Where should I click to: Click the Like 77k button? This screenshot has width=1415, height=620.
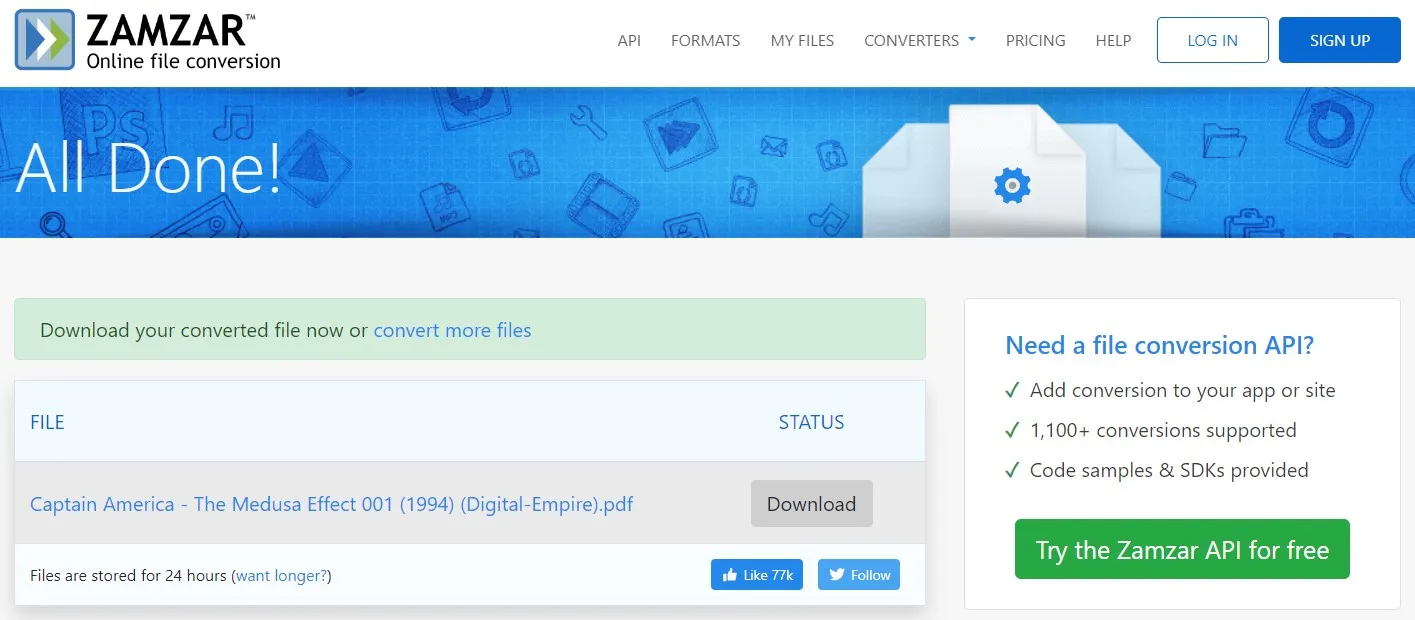(x=757, y=574)
